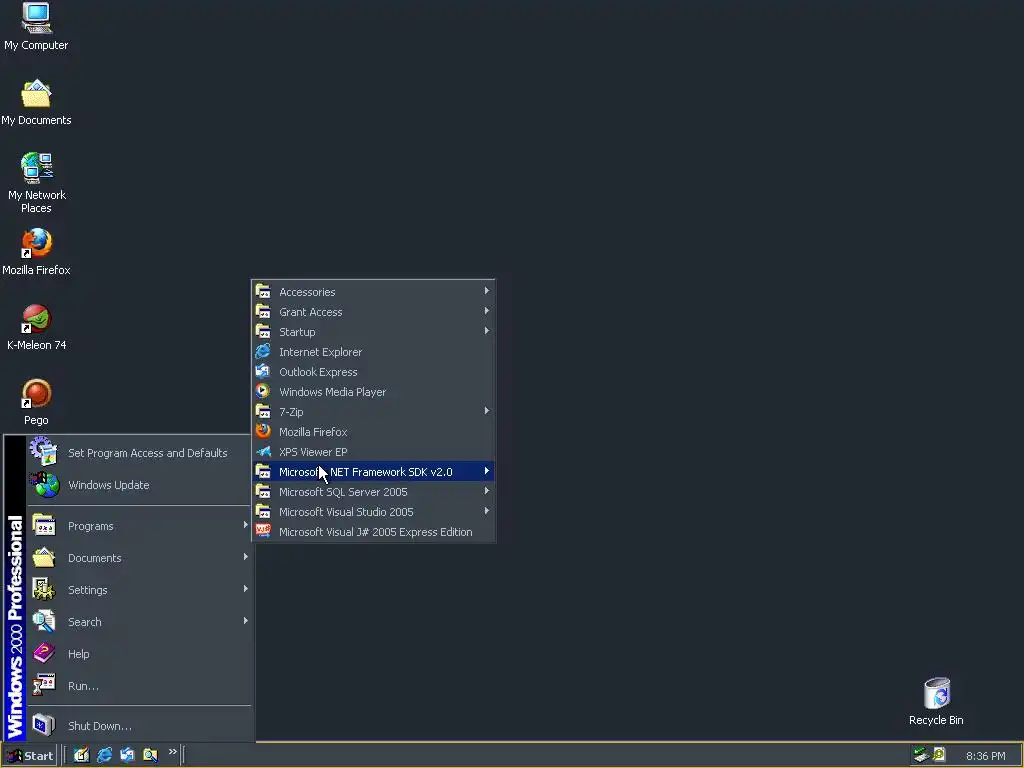Expand the Microsoft Visual Studio 2005 arrow
This screenshot has width=1024, height=768.
[487, 511]
